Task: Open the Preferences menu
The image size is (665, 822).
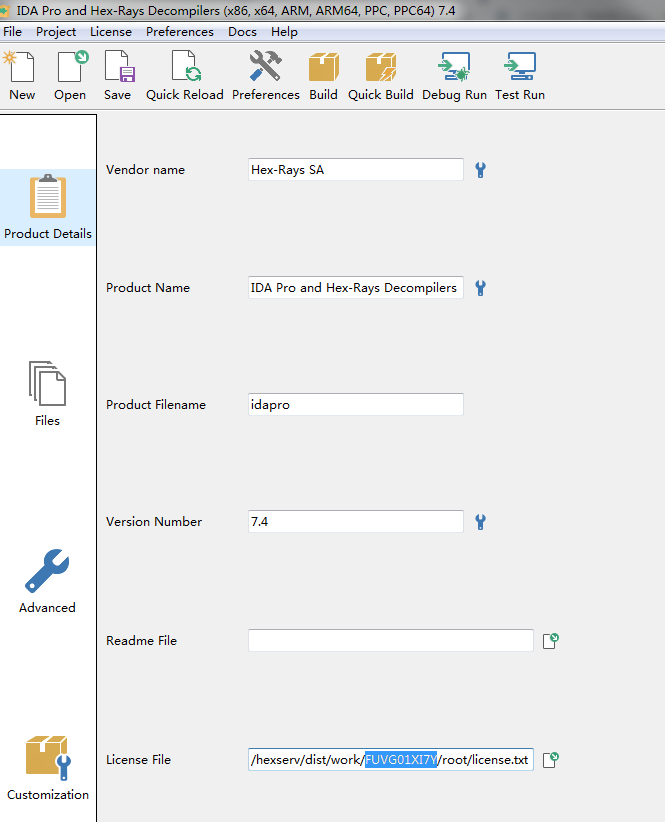Action: pos(180,32)
